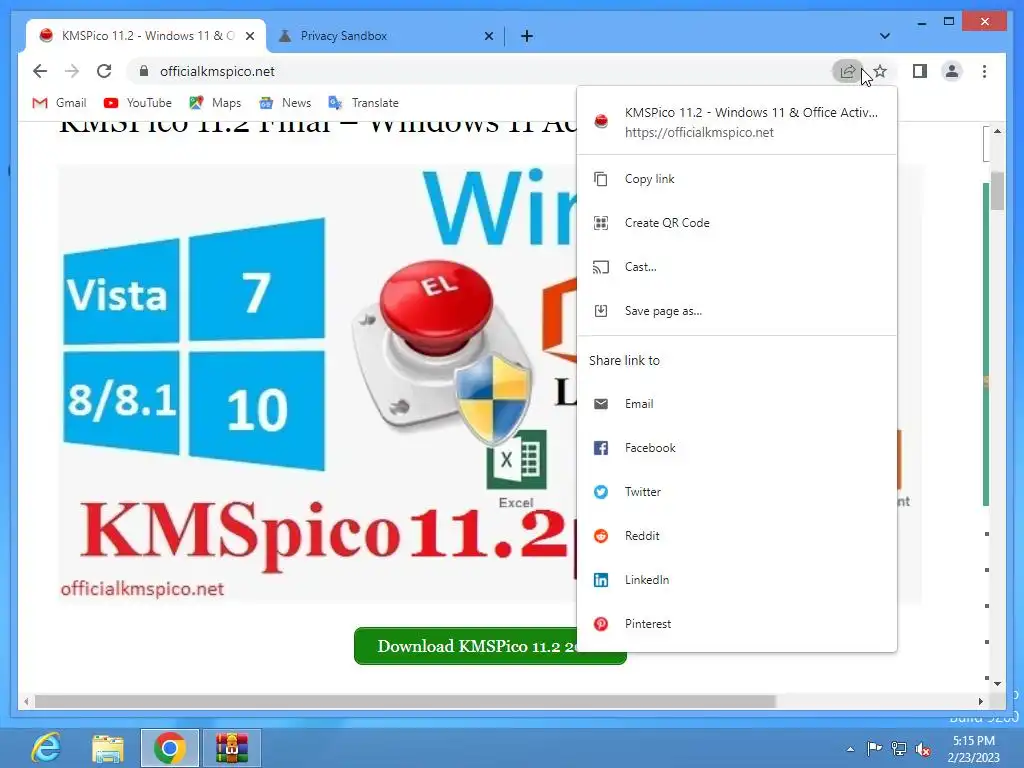Click the vertical scrollbar thumb

coord(997,191)
